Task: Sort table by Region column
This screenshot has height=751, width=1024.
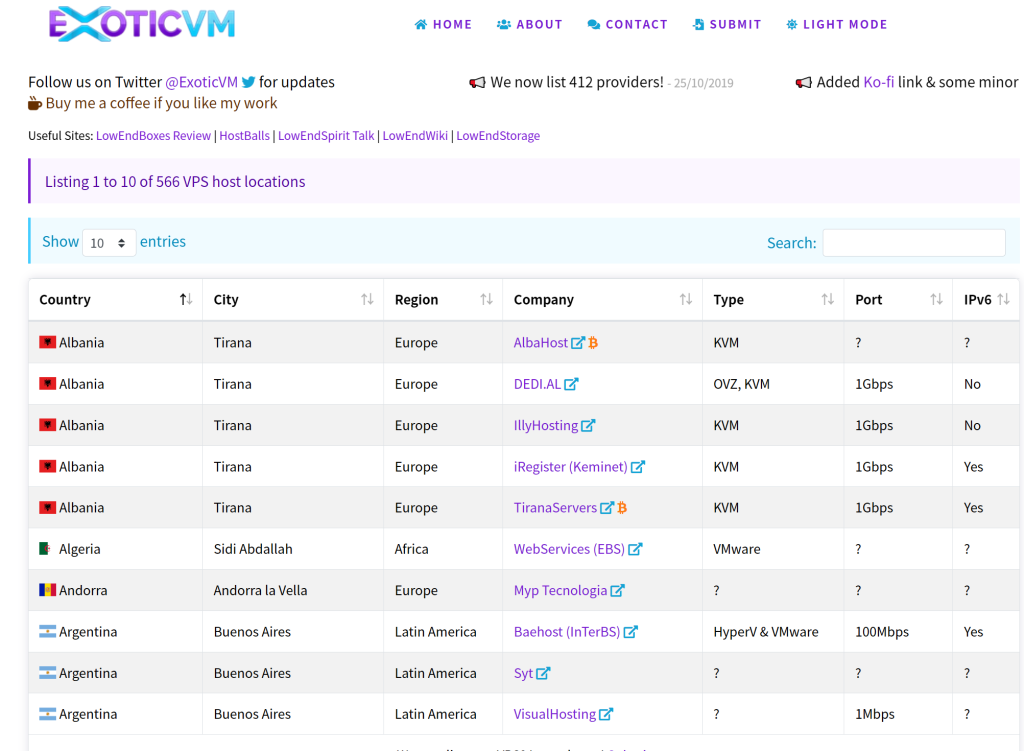Action: [x=443, y=300]
